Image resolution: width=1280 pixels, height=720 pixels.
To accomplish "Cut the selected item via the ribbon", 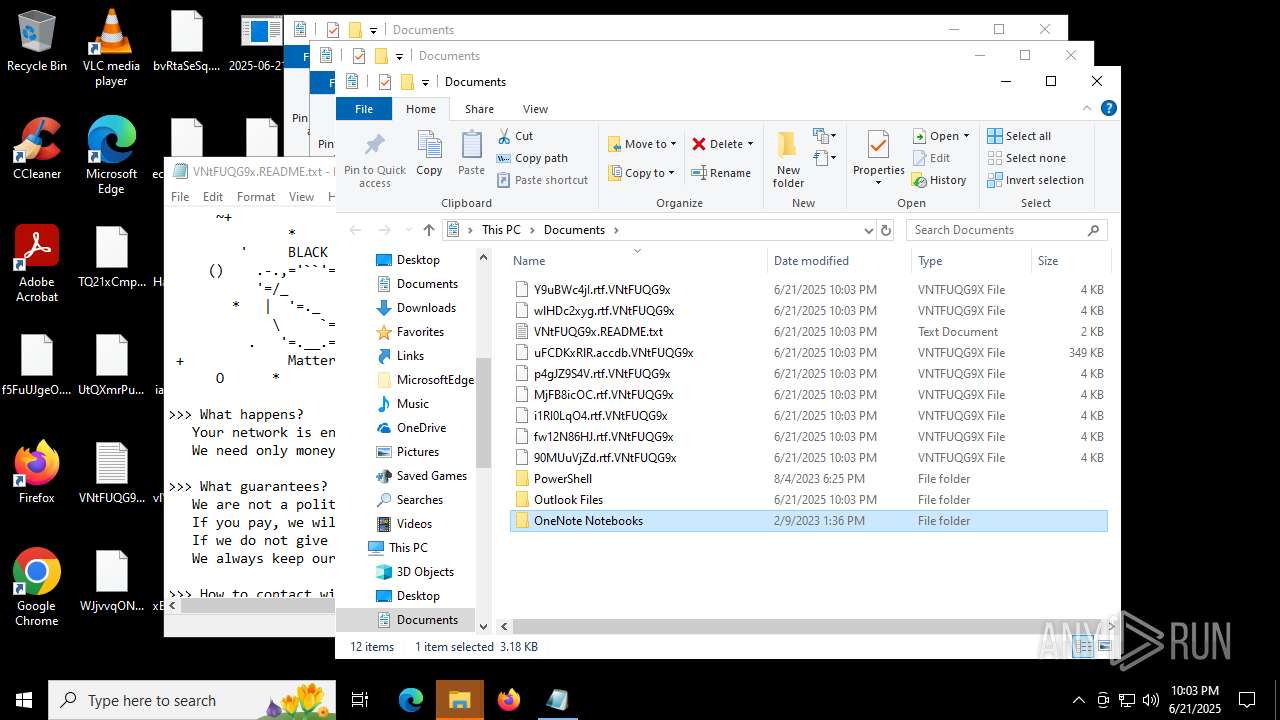I will [516, 136].
